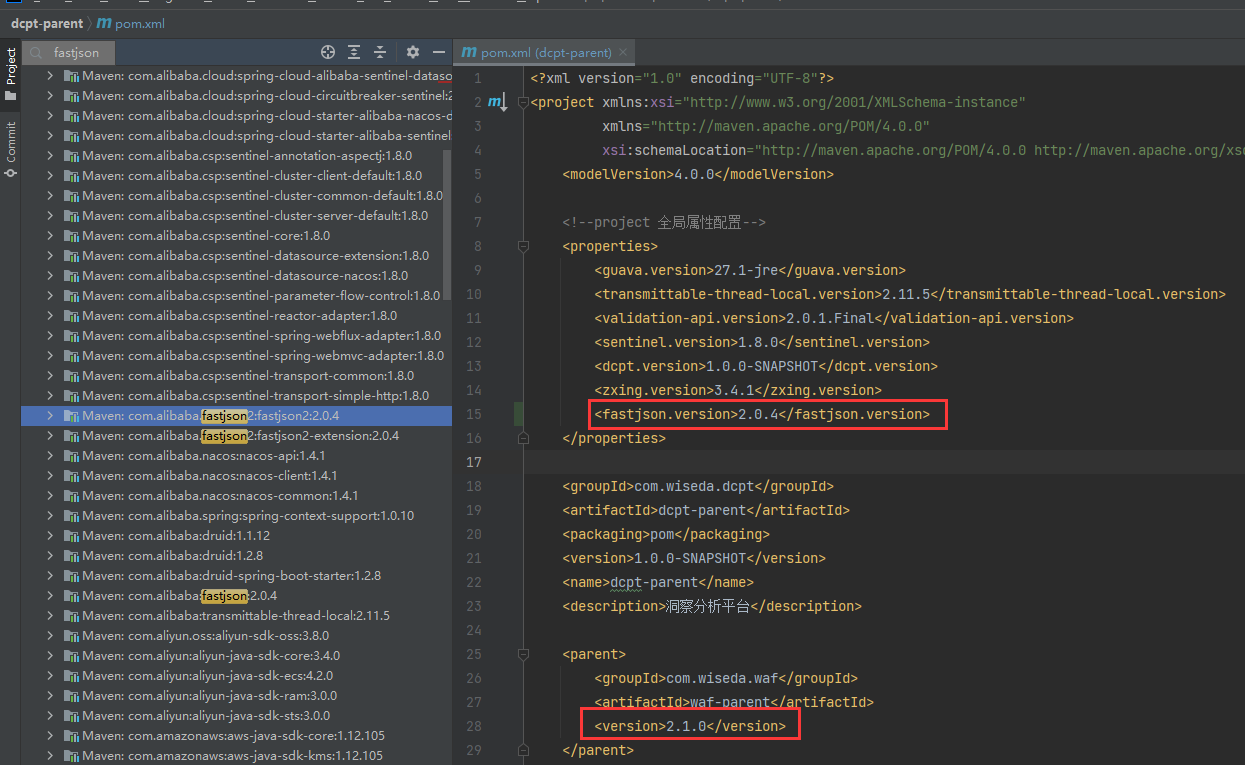This screenshot has width=1245, height=765.
Task: Click the packaging pom line
Action: tap(666, 534)
